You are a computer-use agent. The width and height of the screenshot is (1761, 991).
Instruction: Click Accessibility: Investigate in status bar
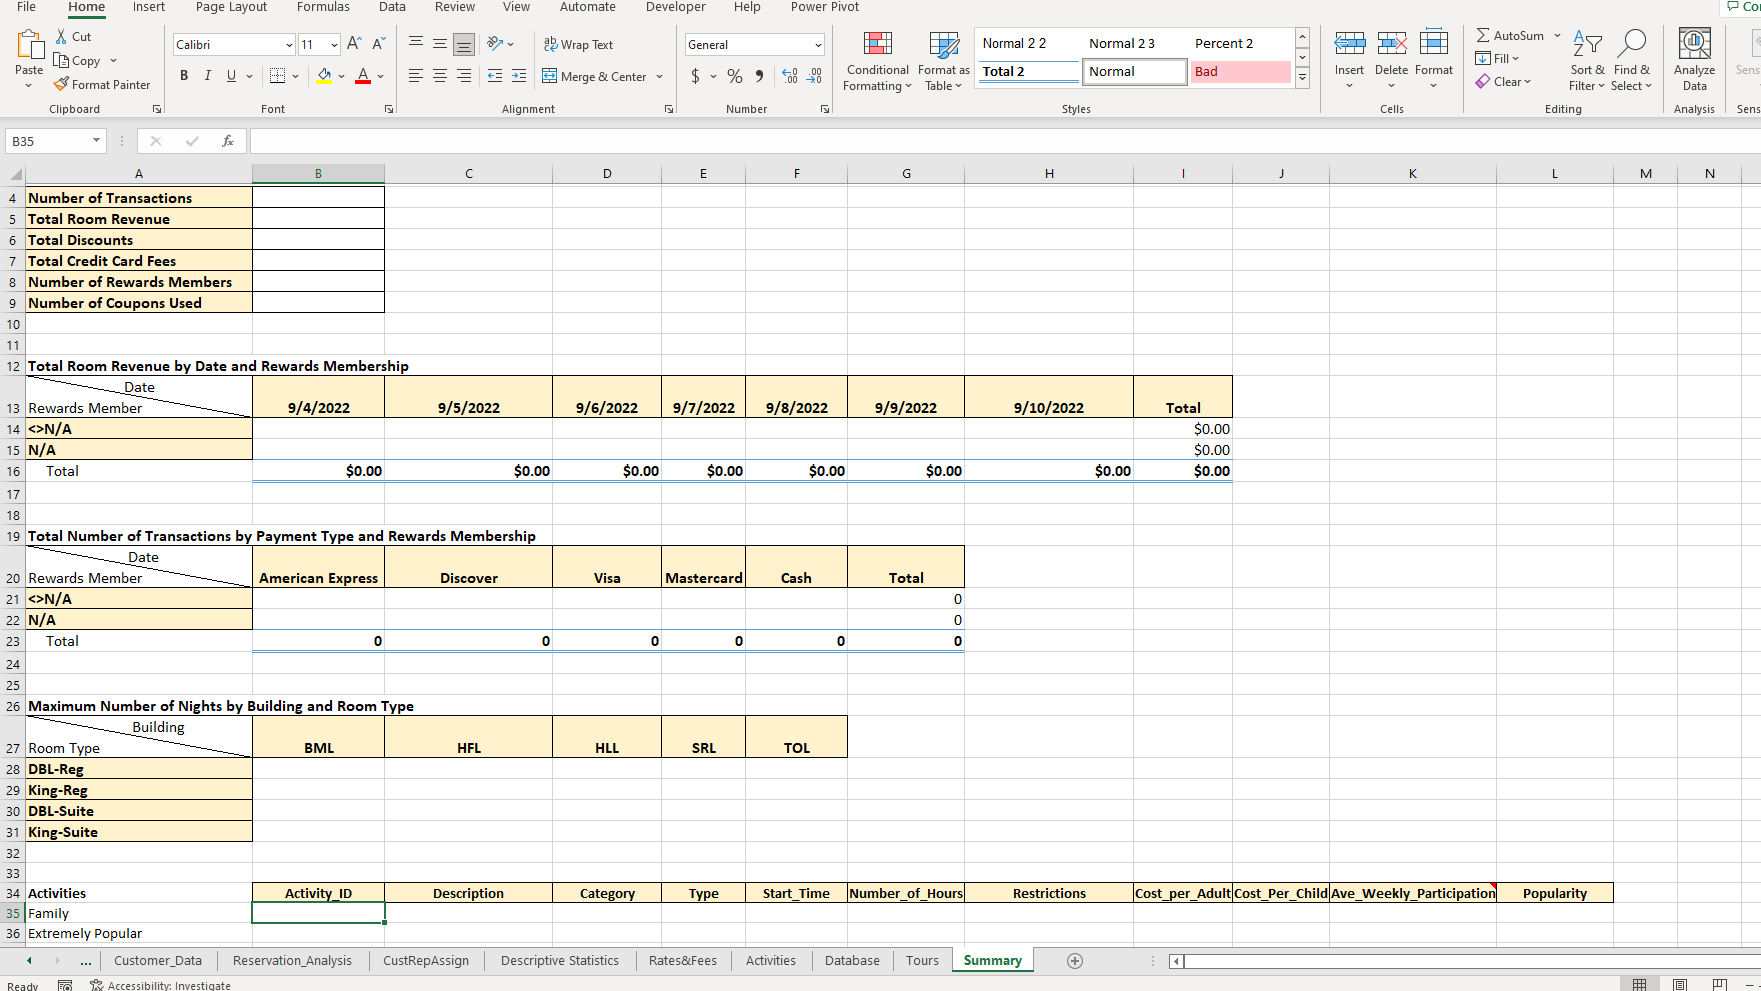click(160, 985)
